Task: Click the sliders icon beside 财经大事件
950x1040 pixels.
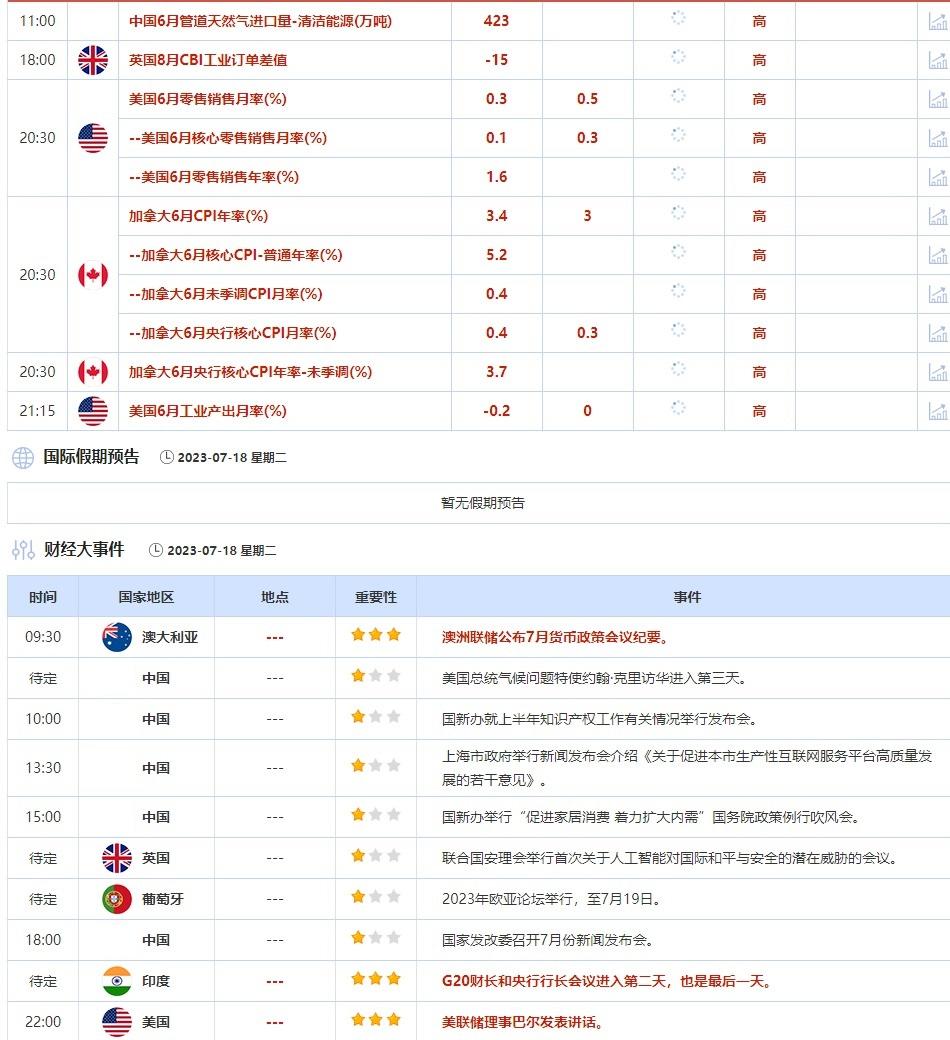Action: point(23,550)
